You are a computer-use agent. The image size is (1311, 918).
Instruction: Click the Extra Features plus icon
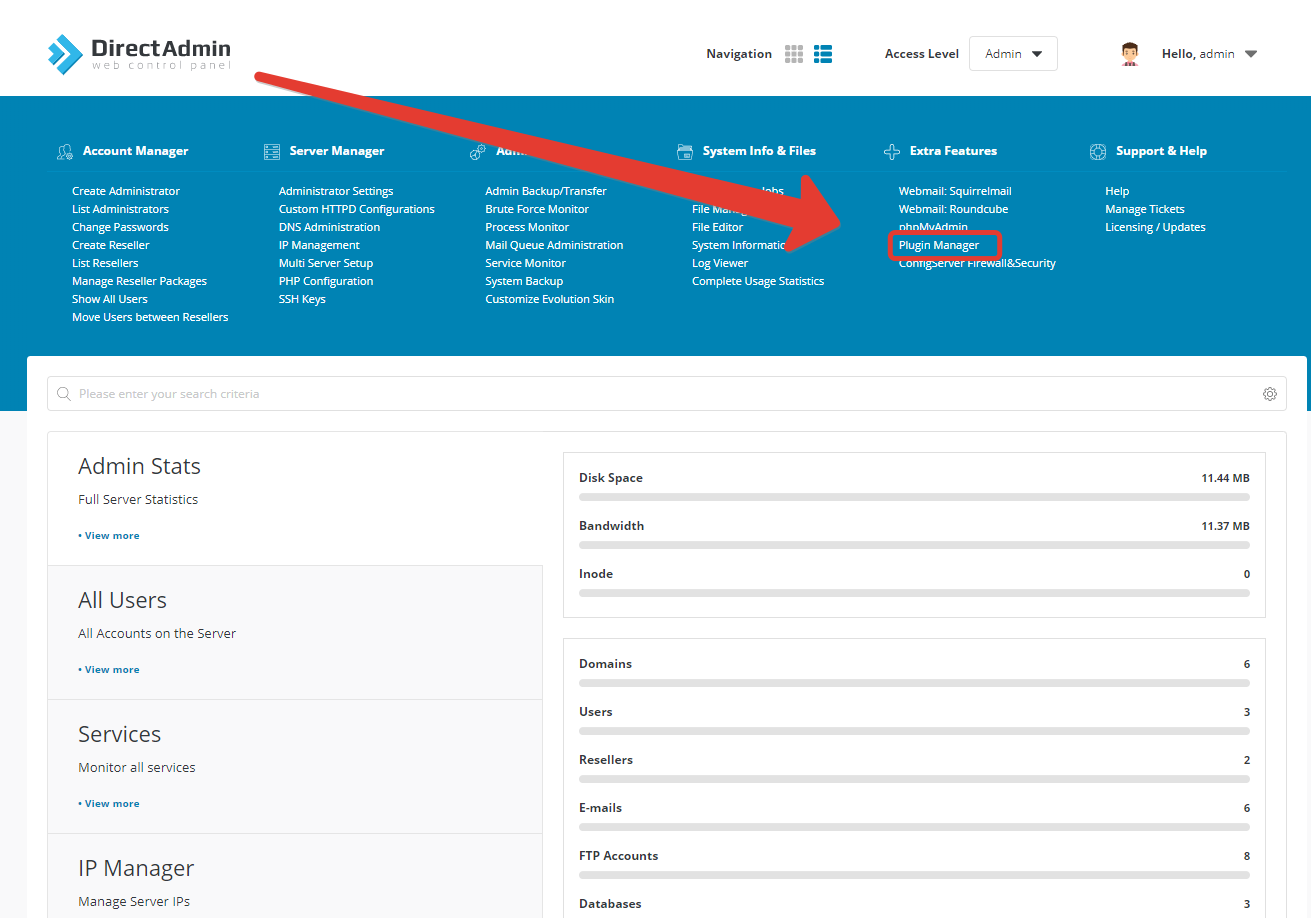[x=891, y=151]
